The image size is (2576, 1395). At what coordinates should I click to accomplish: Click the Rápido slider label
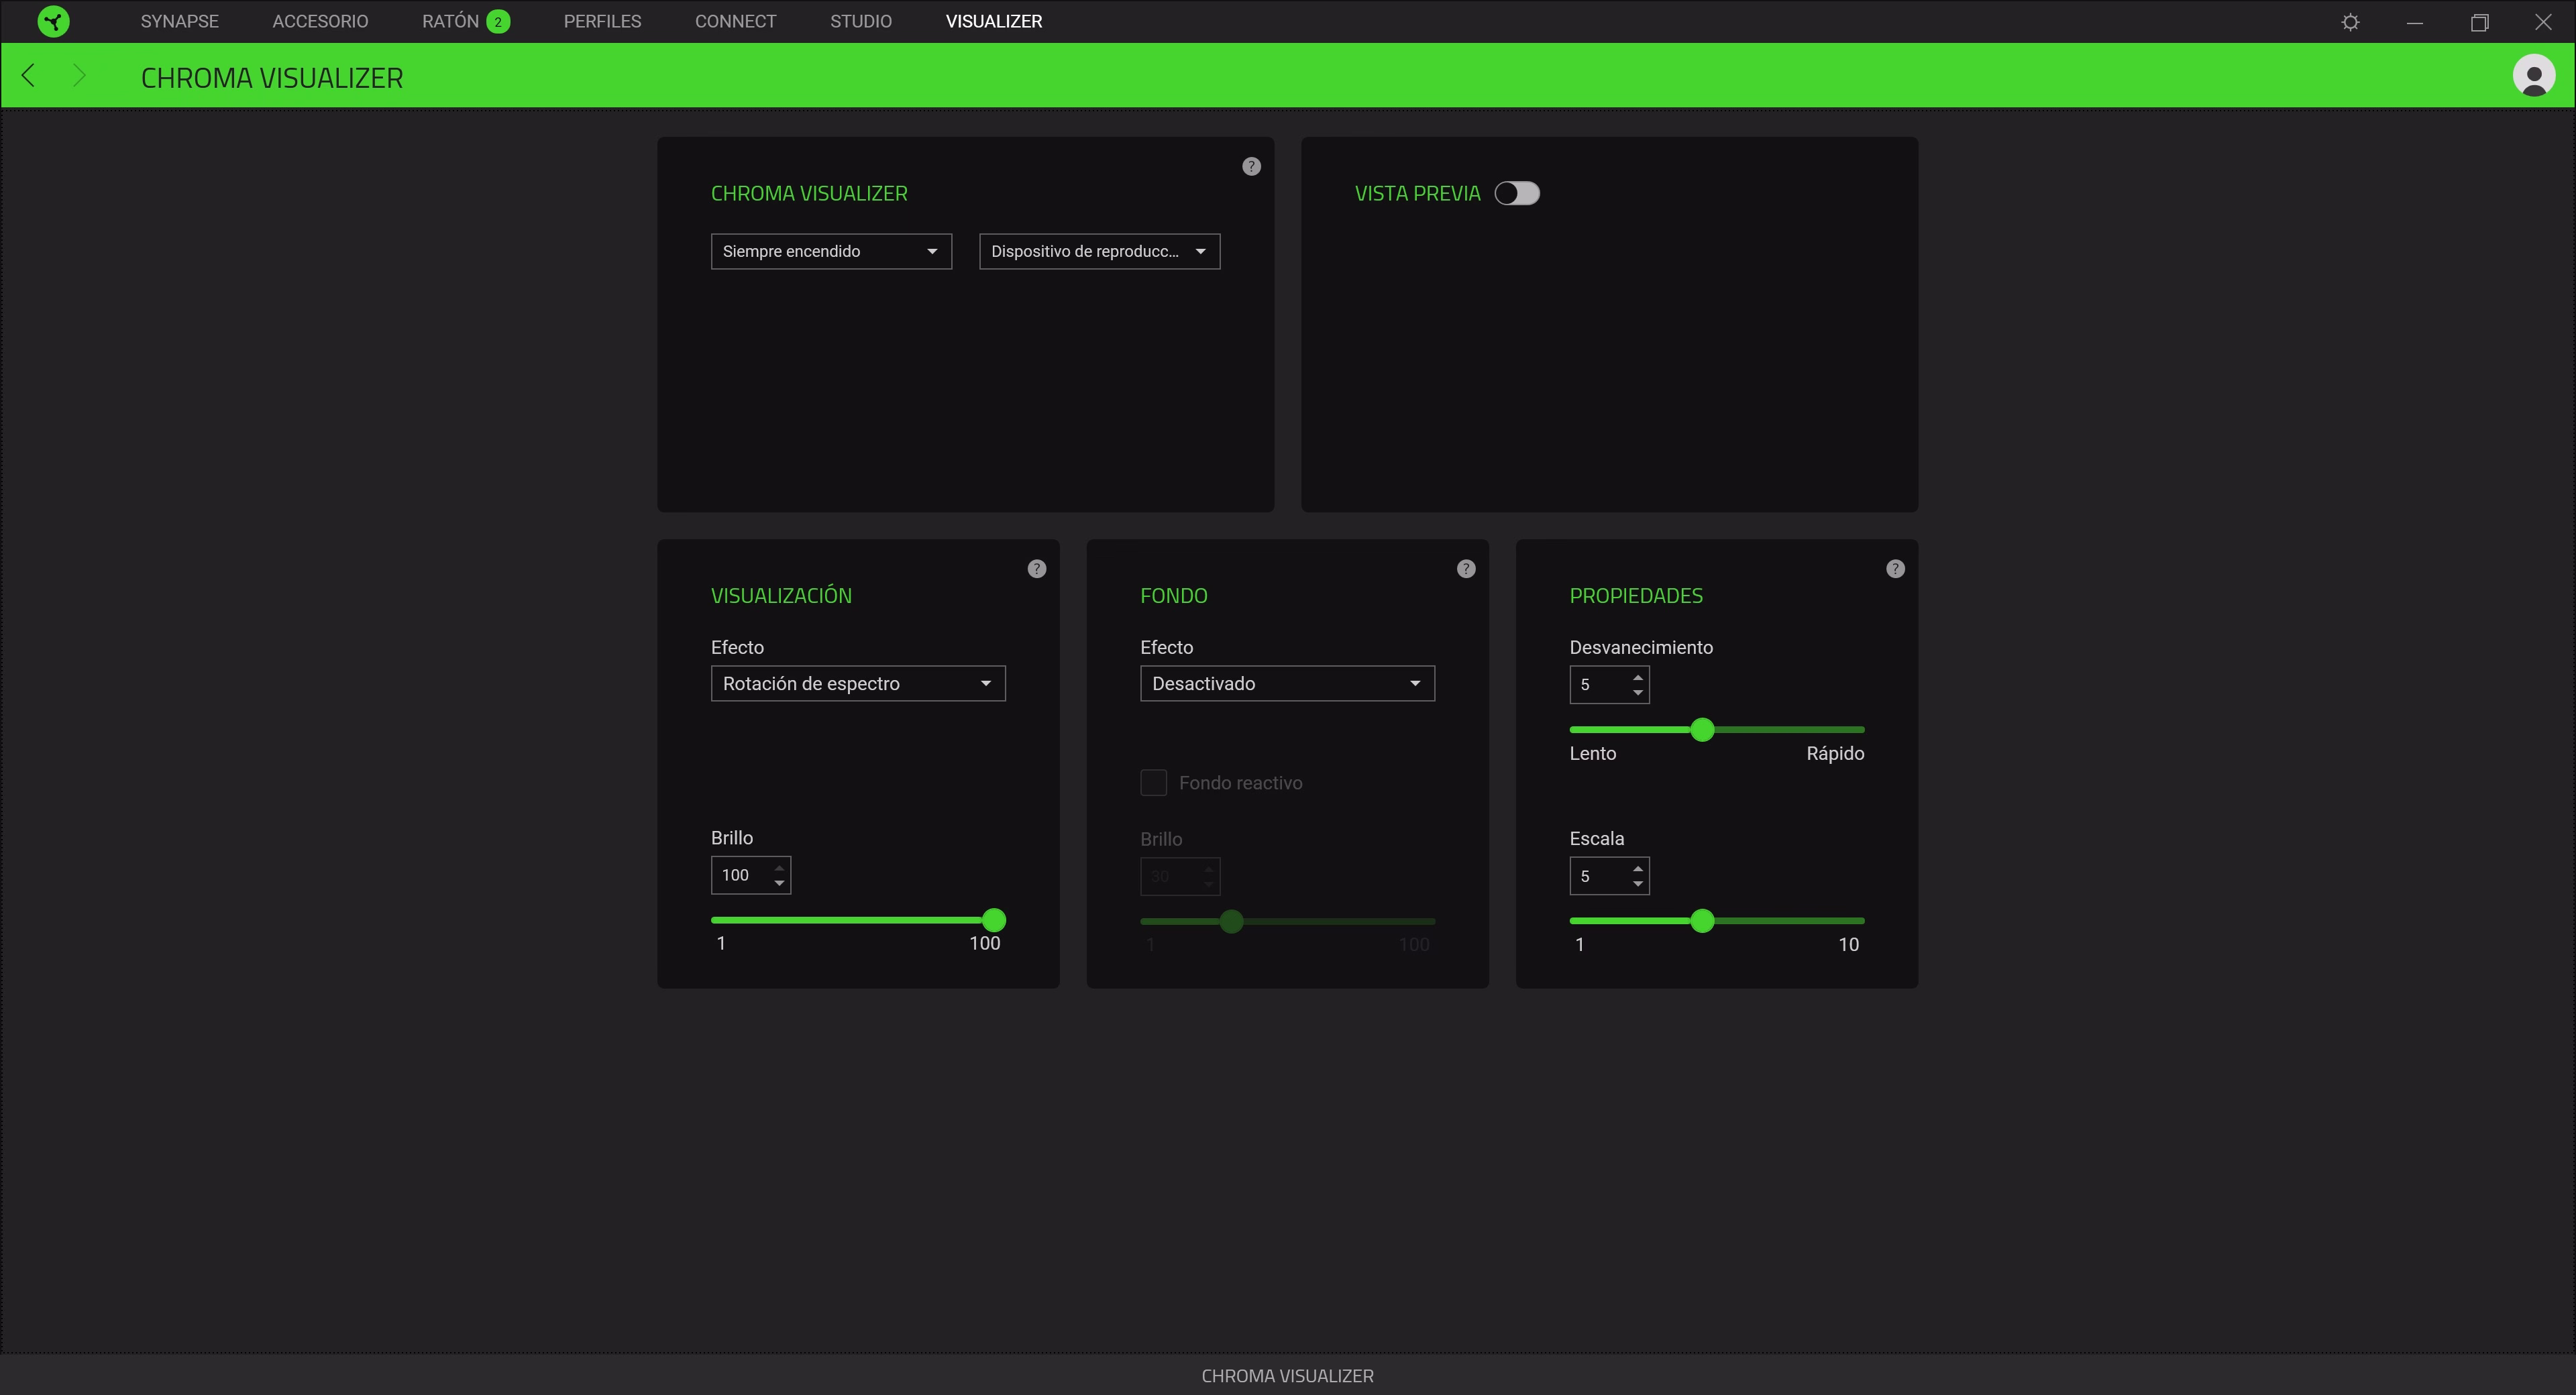pos(1835,754)
